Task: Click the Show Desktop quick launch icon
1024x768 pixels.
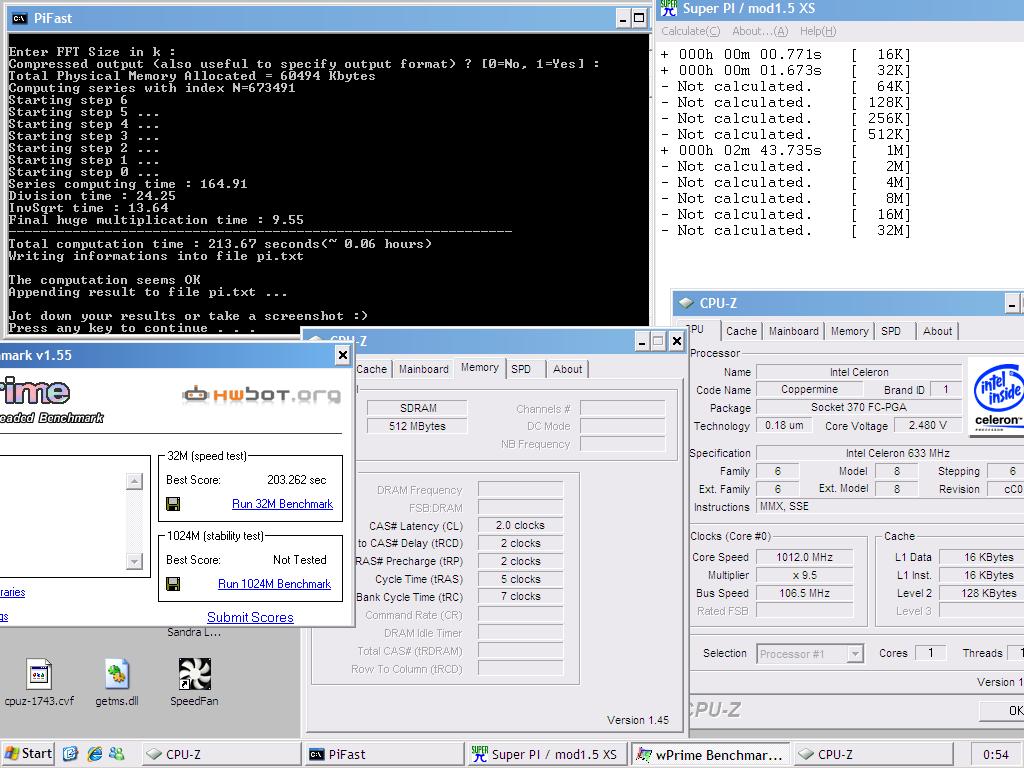Action: (71, 754)
